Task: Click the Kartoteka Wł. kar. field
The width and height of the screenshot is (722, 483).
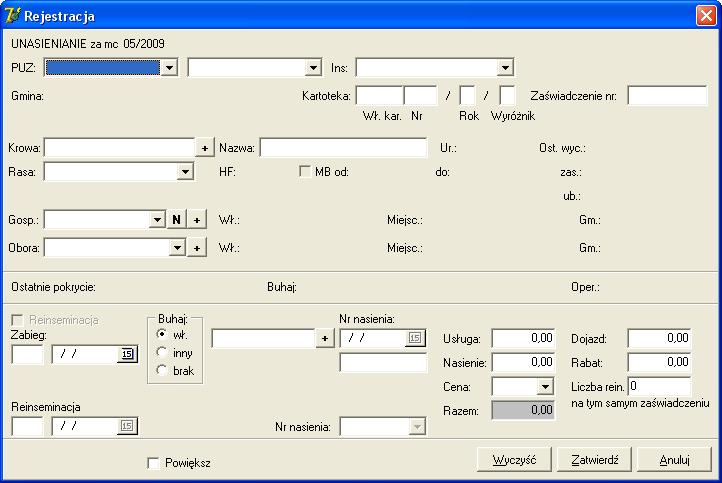Action: pyautogui.click(x=380, y=96)
